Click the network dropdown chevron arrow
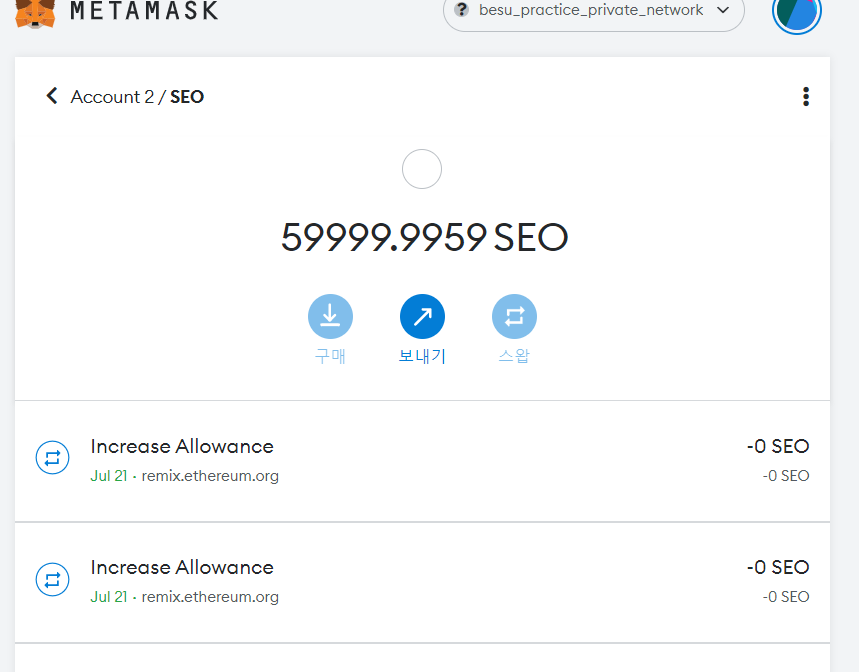859x672 pixels. 723,10
